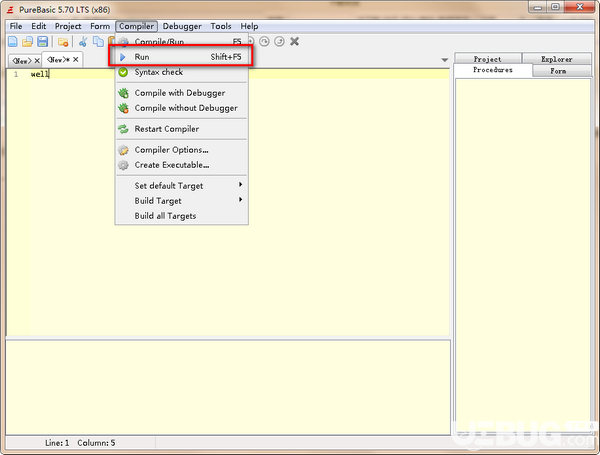The height and width of the screenshot is (455, 600).
Task: Open the Form menu
Action: tap(100, 26)
